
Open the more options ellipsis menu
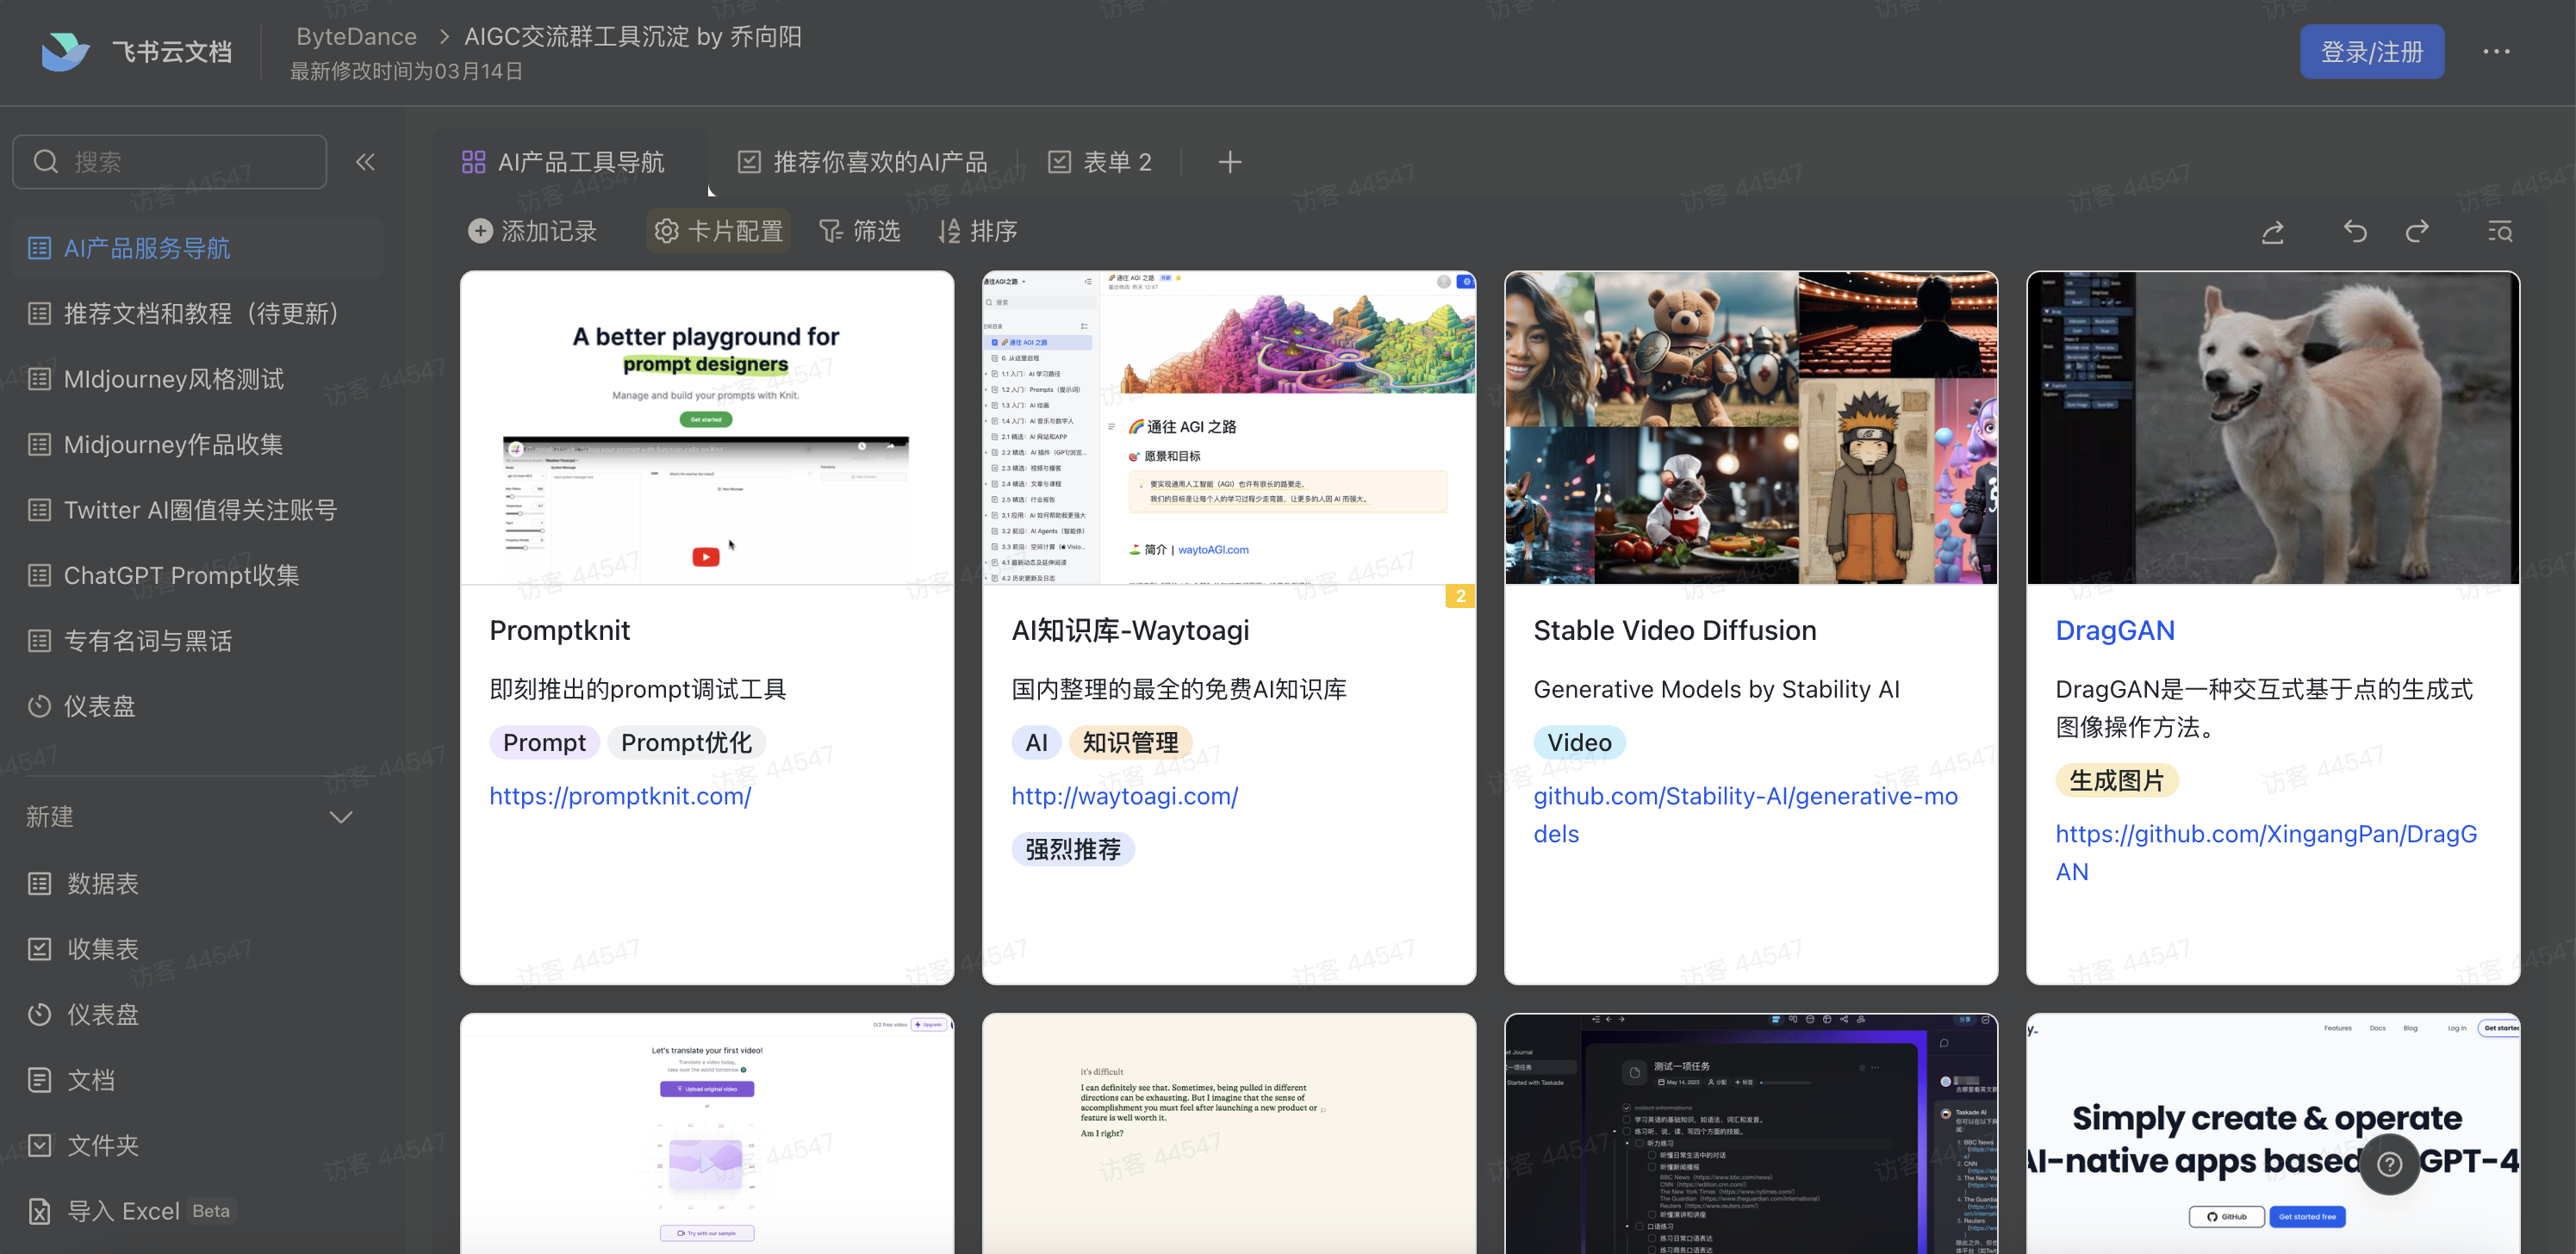(x=2496, y=52)
